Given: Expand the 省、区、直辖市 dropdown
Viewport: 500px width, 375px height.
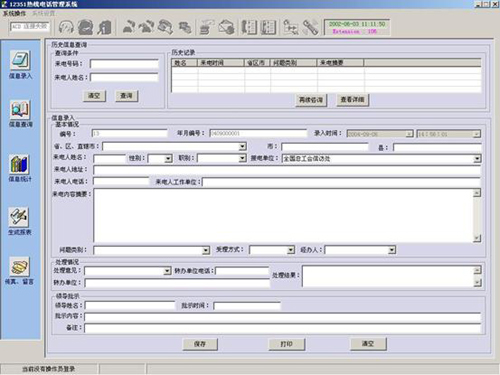Looking at the screenshot, I should (243, 146).
